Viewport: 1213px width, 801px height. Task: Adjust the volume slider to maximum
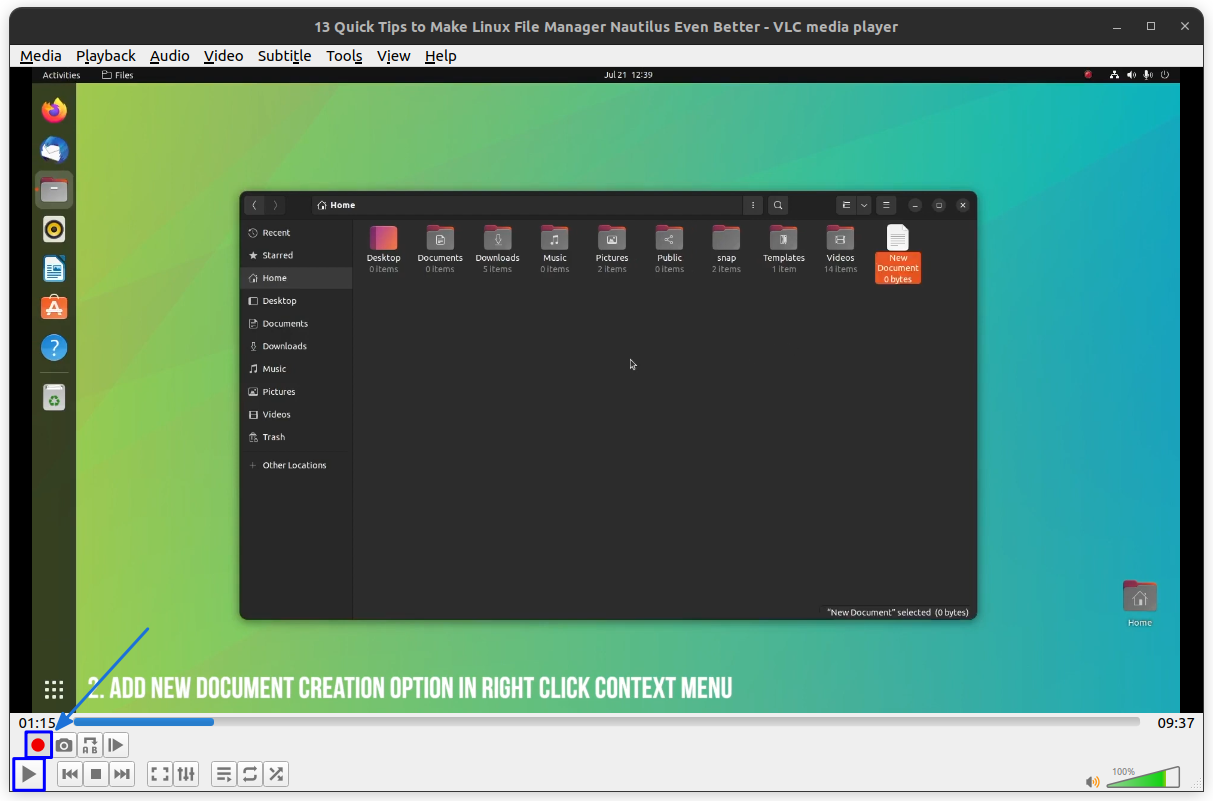[x=1176, y=779]
